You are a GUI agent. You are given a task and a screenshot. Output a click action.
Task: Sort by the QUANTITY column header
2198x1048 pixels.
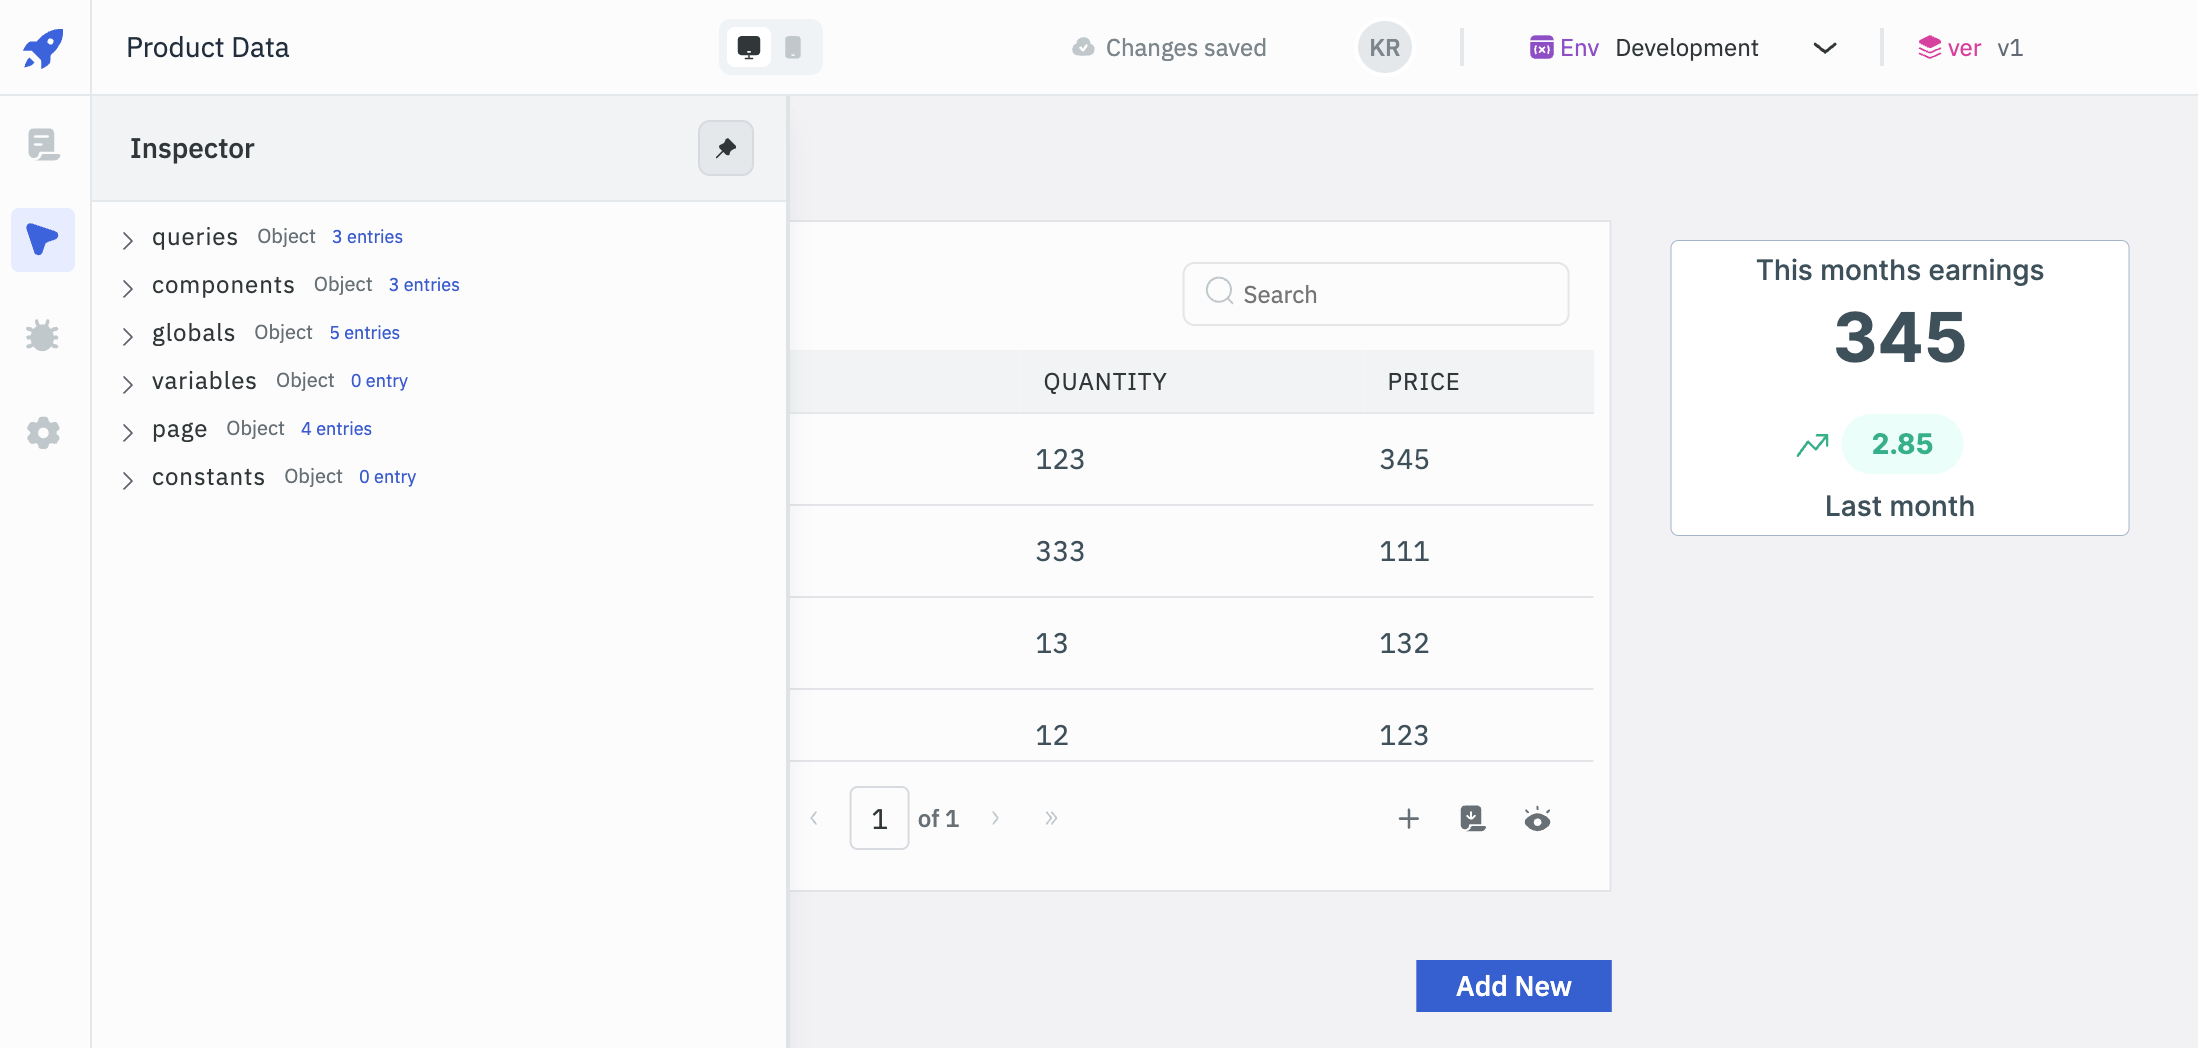coord(1104,382)
